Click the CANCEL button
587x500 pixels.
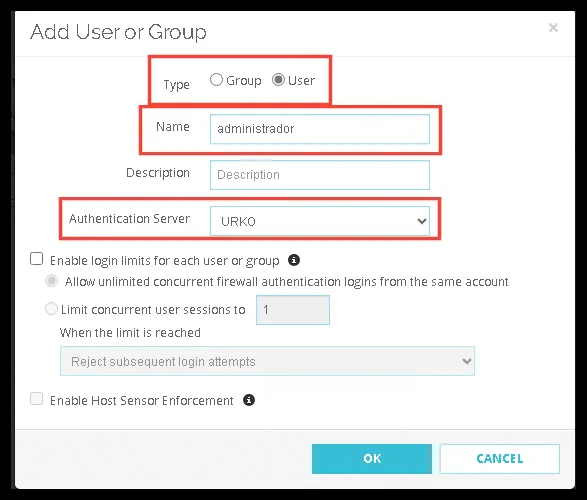[x=500, y=459]
